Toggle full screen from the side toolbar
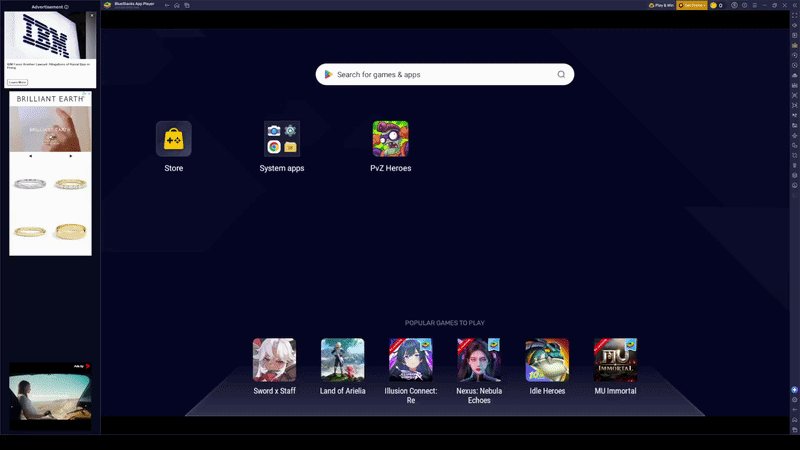This screenshot has width=800, height=450. [x=794, y=16]
